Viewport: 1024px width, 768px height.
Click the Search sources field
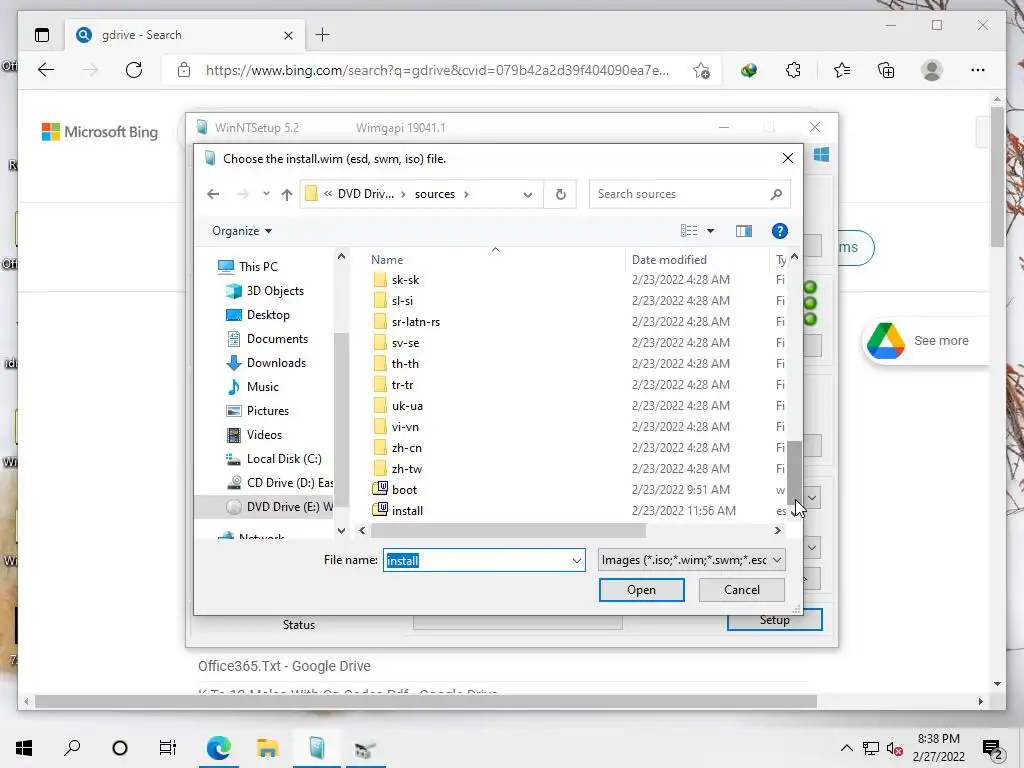[x=689, y=194]
